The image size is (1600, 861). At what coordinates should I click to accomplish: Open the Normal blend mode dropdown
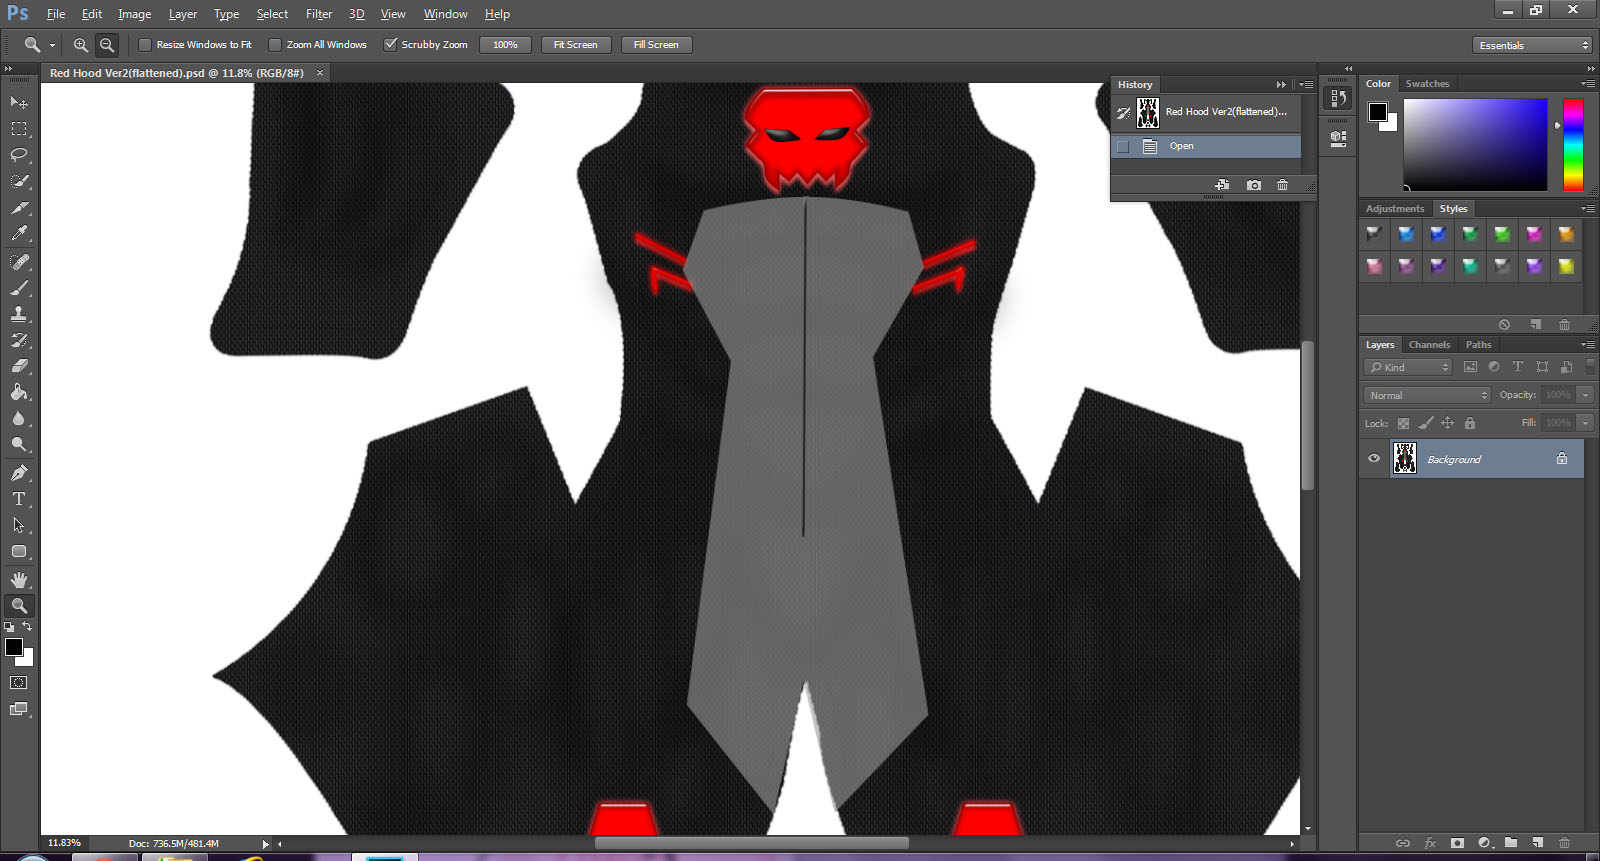[1426, 395]
